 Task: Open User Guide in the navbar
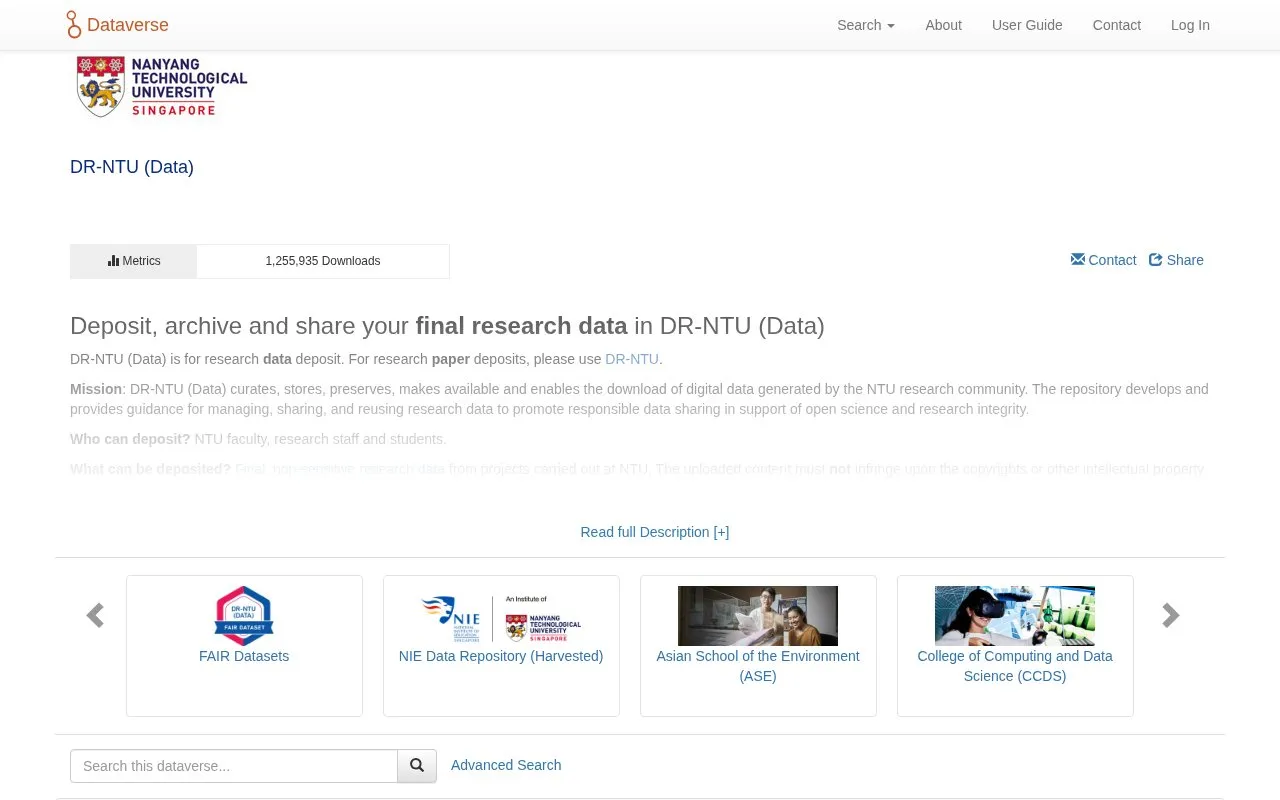pos(1027,25)
